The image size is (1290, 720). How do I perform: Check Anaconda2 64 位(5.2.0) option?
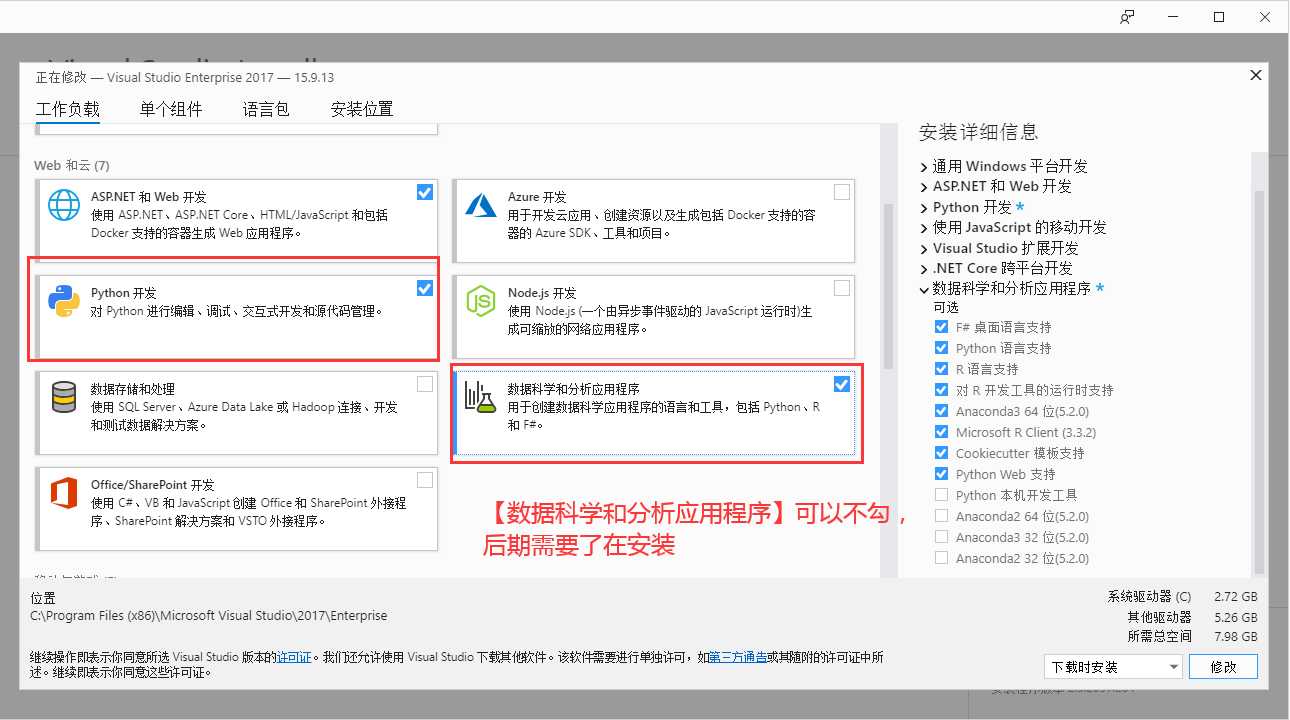tap(941, 516)
